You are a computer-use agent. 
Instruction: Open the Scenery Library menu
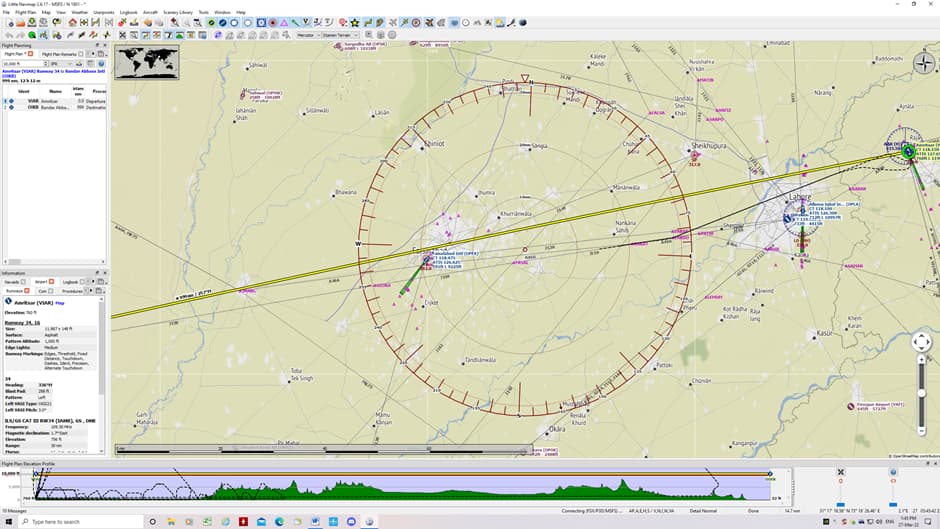178,12
